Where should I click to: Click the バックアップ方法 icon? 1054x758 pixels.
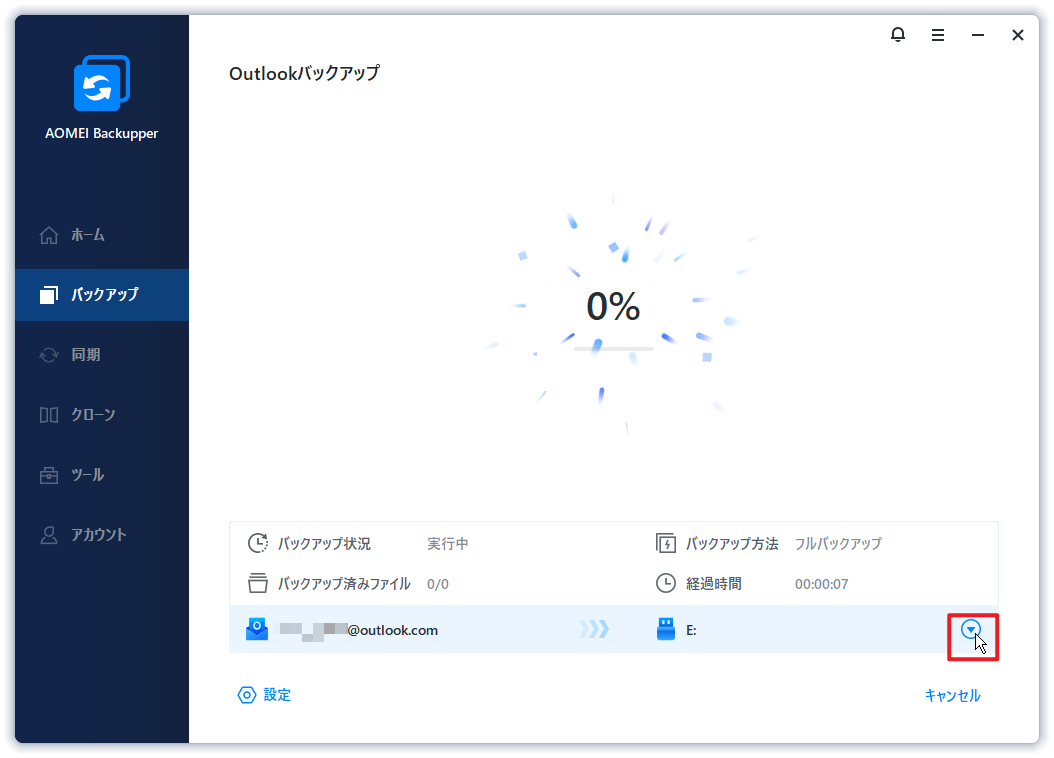(x=665, y=543)
